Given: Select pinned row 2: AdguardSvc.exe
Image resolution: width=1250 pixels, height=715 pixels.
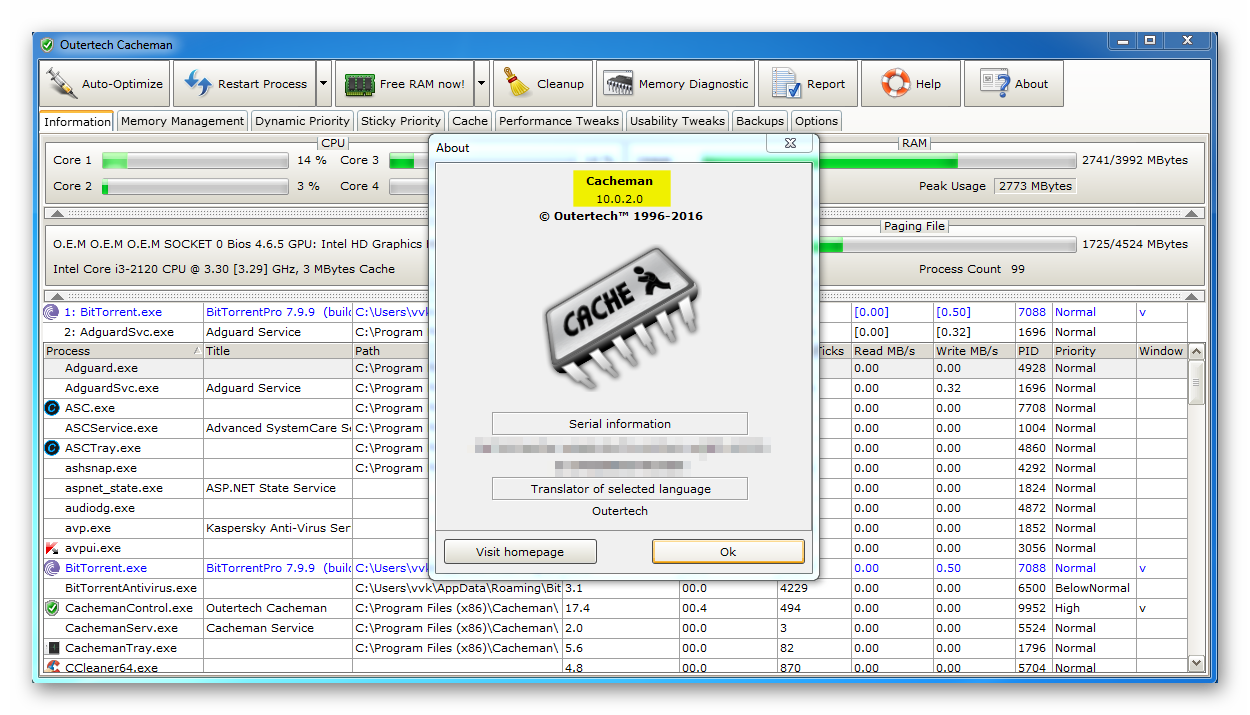Looking at the screenshot, I should click(615, 332).
